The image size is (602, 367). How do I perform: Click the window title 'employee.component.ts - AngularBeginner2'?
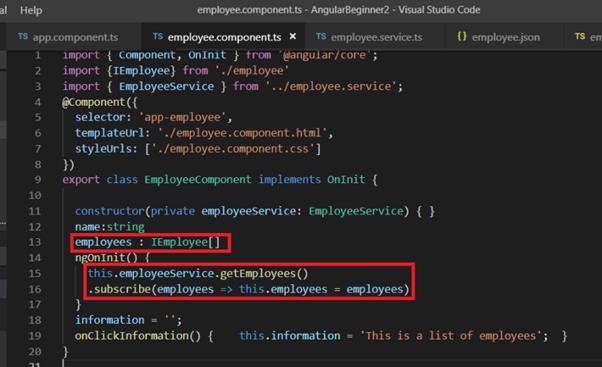point(293,10)
